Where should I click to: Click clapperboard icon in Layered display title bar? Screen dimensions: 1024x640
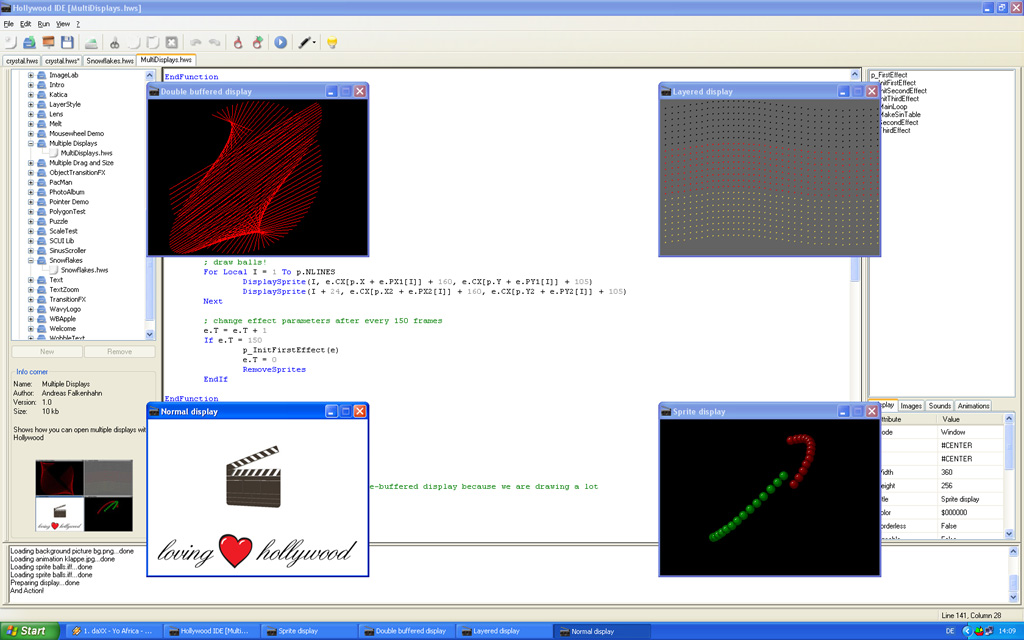tap(667, 91)
